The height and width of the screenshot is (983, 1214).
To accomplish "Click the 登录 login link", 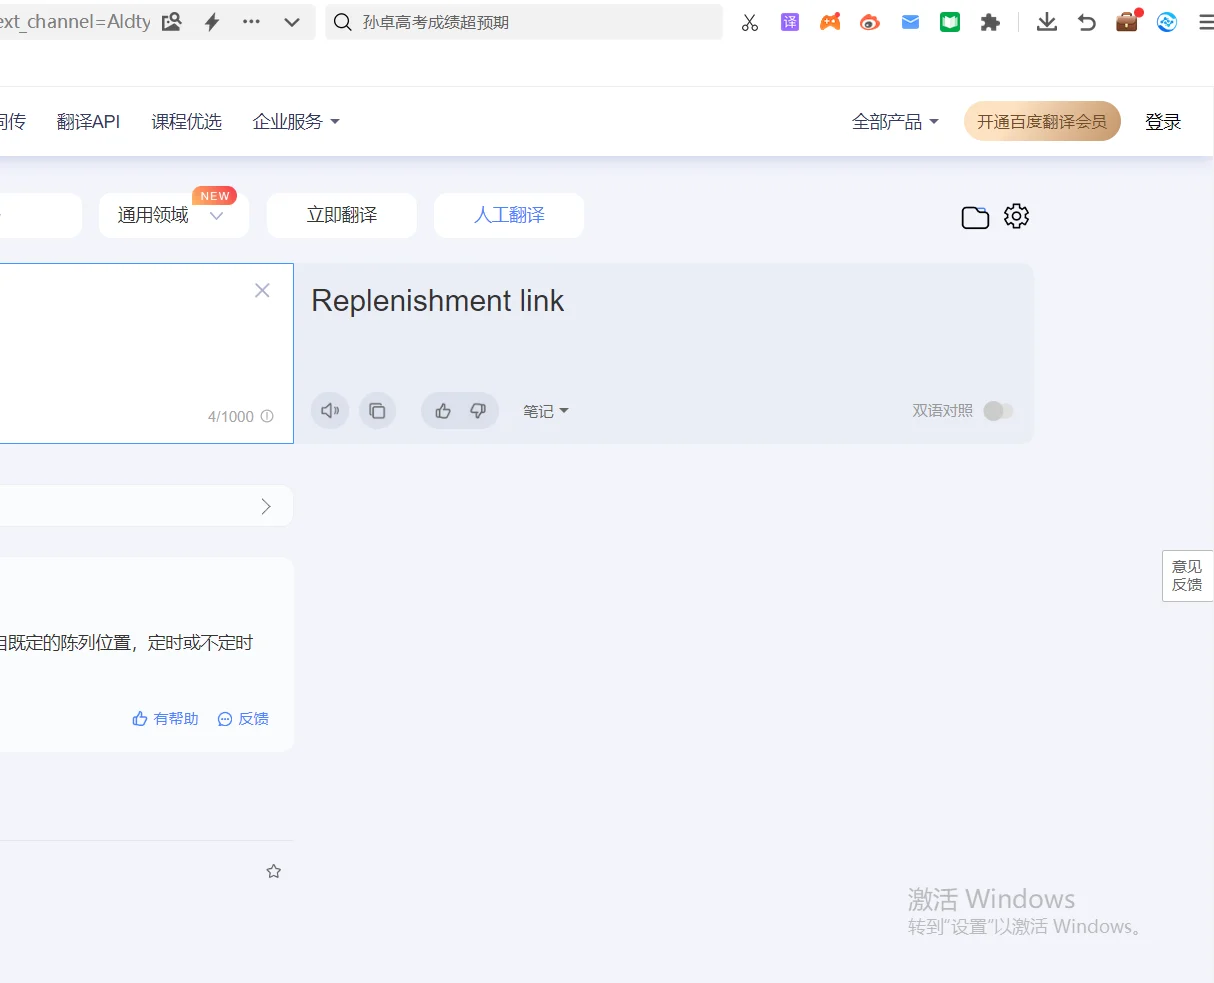I will 1163,122.
